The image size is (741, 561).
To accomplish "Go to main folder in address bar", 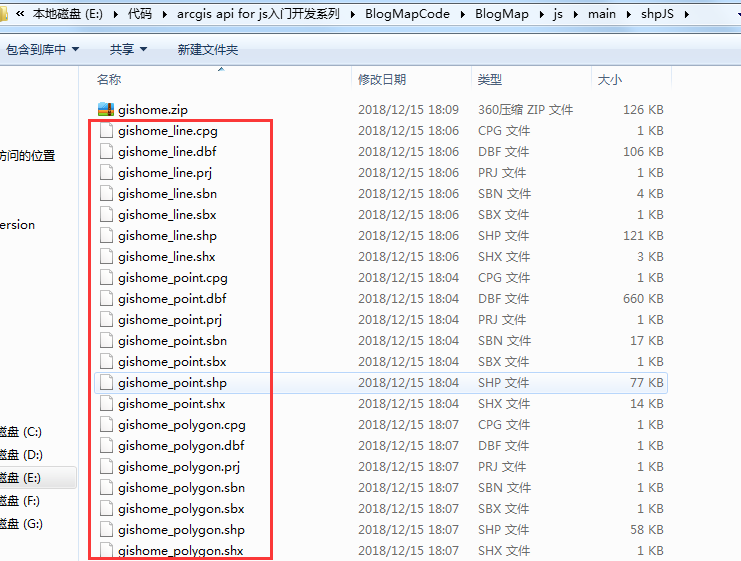I will tap(602, 14).
